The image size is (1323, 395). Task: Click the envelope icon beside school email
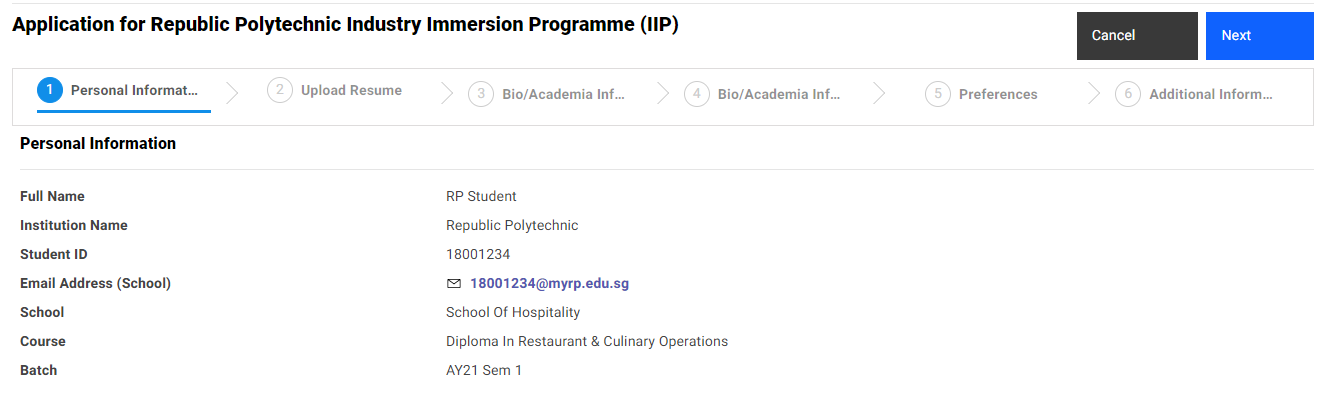tap(454, 284)
